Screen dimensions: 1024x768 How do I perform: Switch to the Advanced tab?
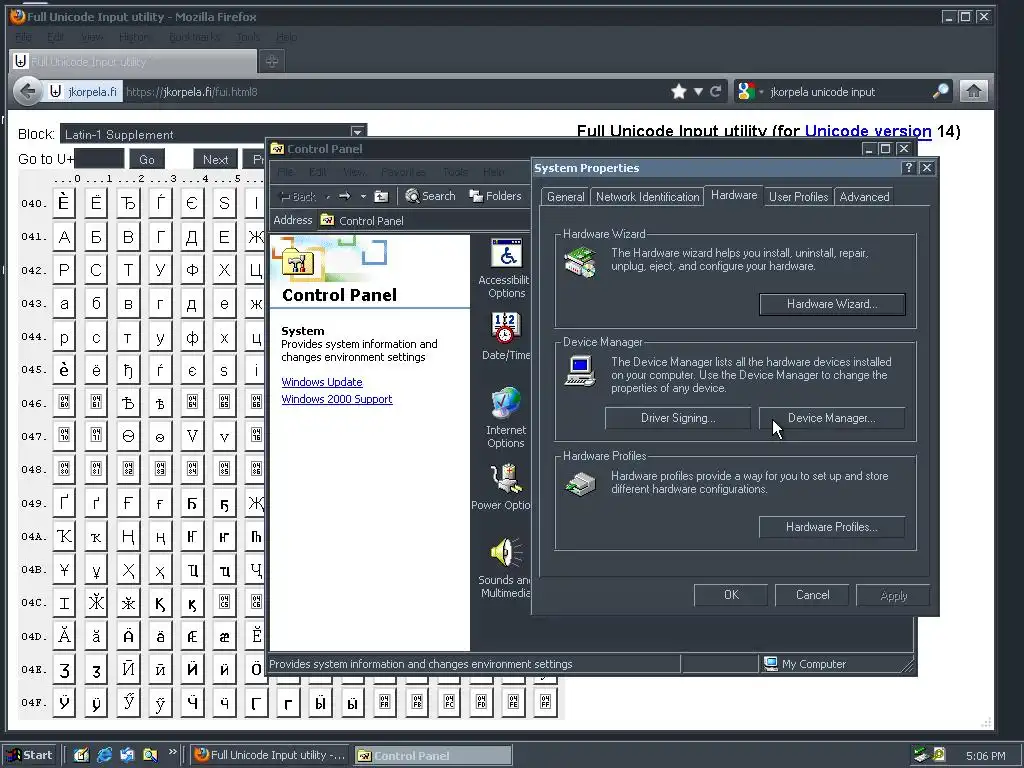[x=864, y=197]
